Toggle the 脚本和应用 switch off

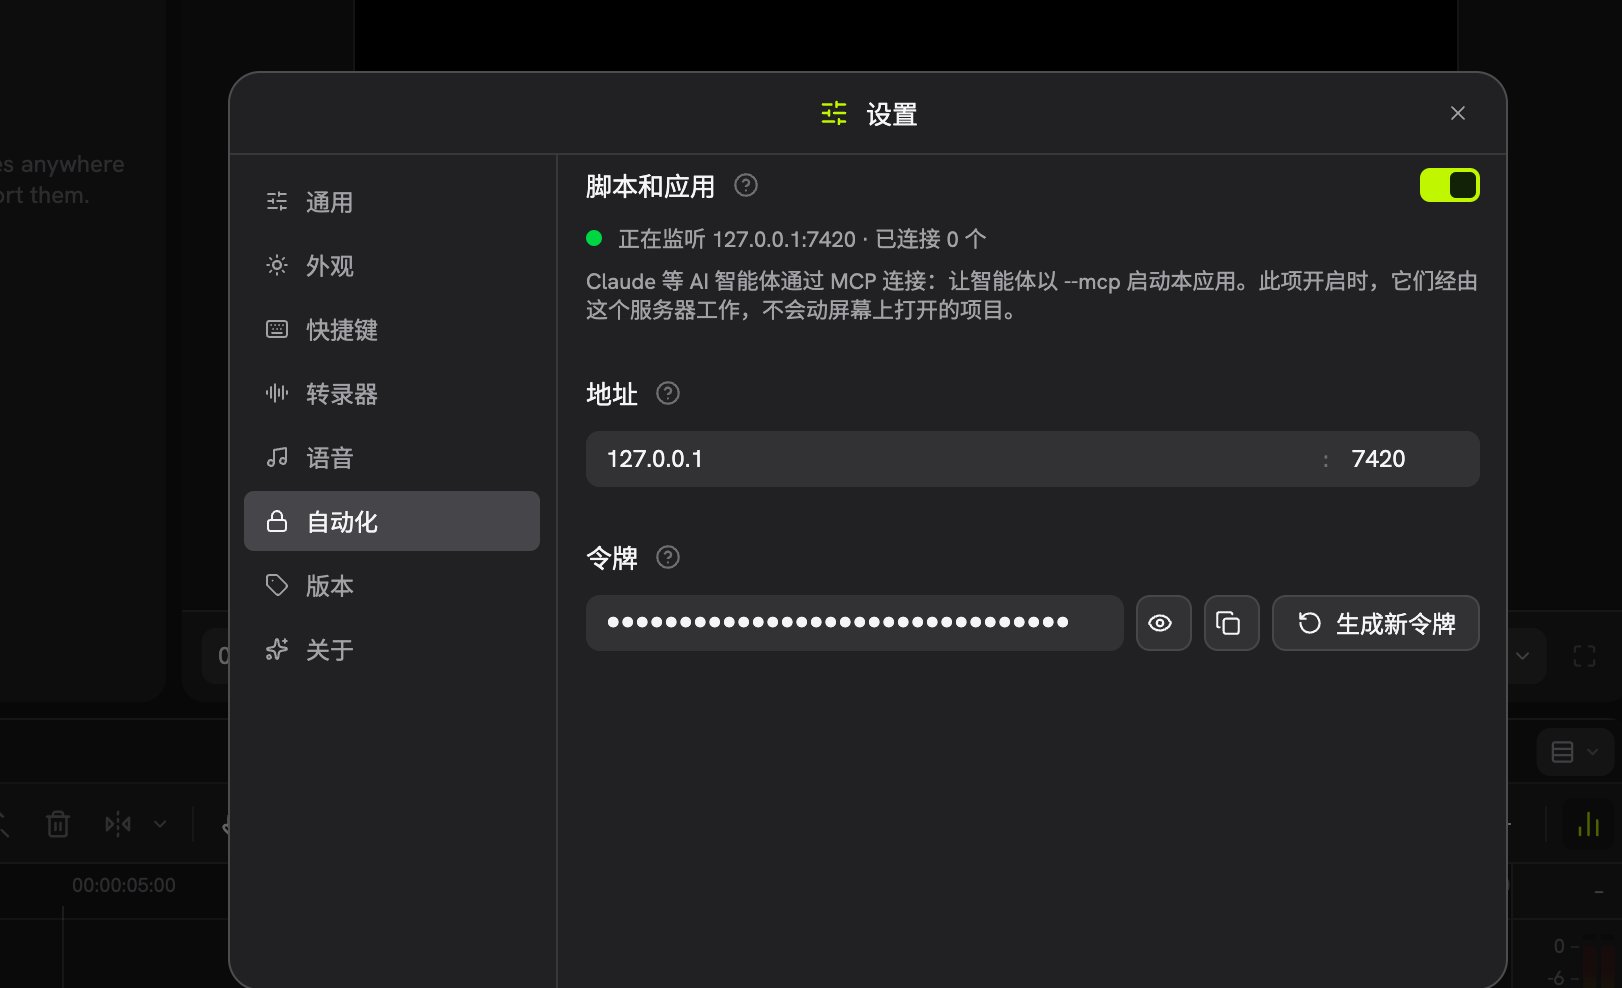click(1449, 185)
